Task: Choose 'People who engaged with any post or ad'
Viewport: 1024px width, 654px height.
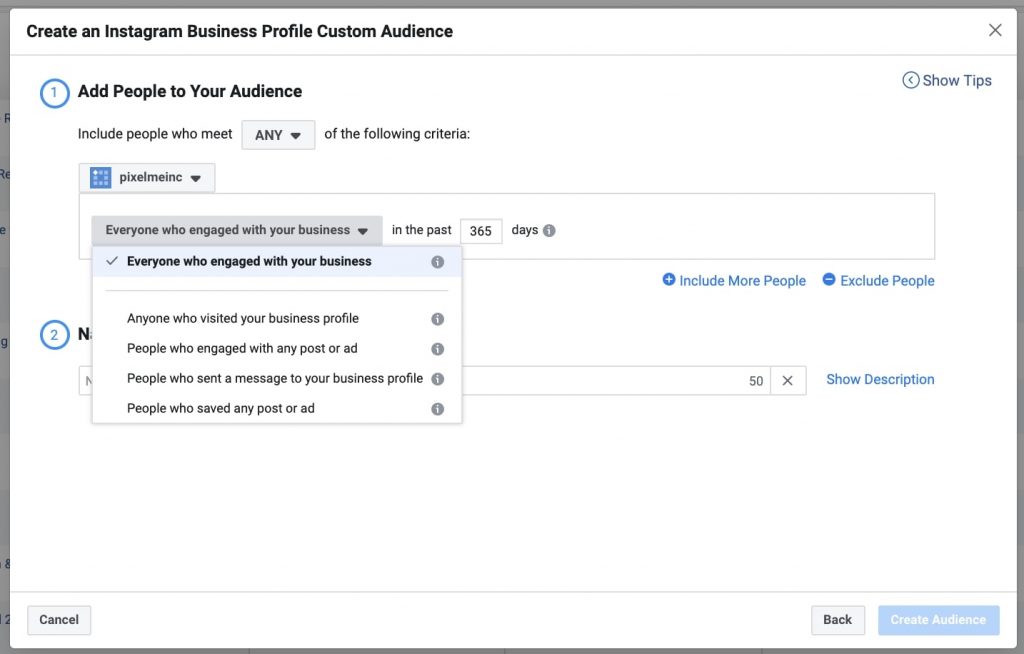Action: 242,349
